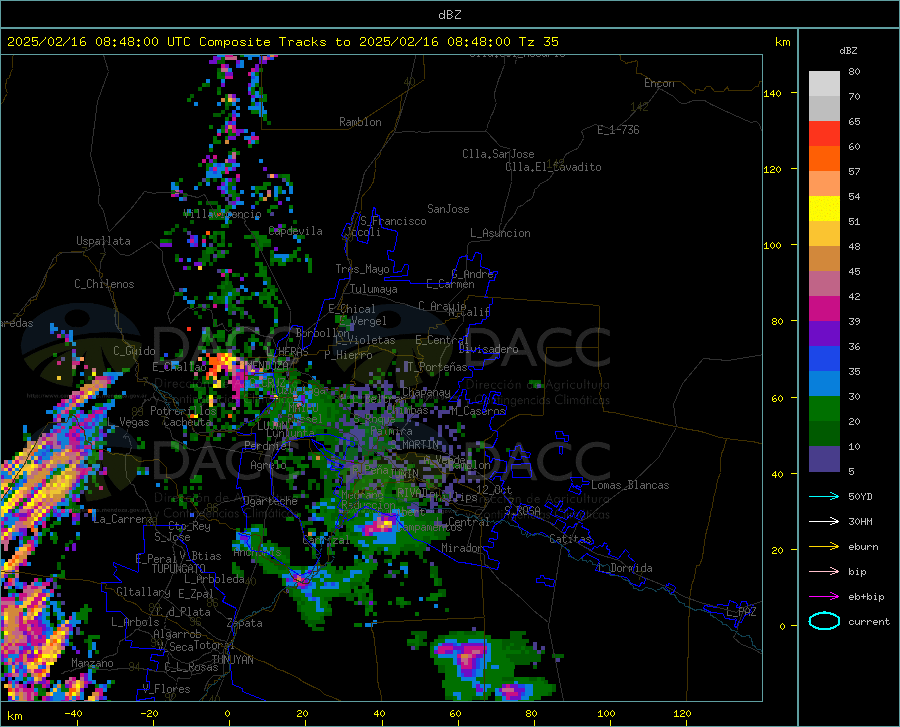Click the yellow eburn arrow legend symbol
Screen dimensions: 900x727
824,547
